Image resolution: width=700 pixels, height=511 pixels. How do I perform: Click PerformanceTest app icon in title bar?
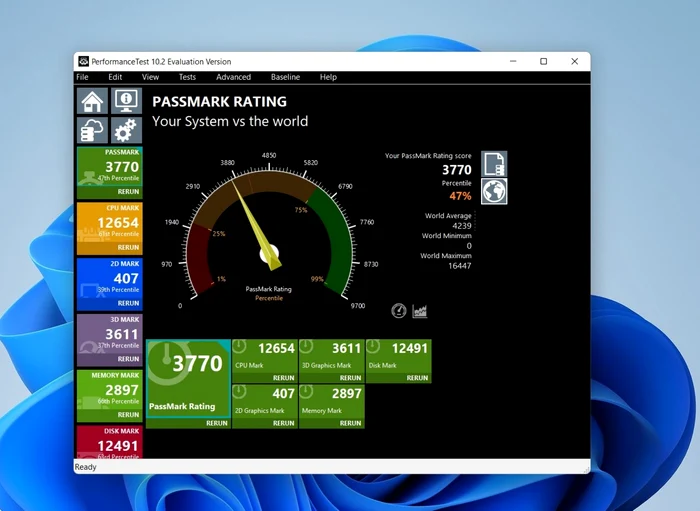pos(83,61)
